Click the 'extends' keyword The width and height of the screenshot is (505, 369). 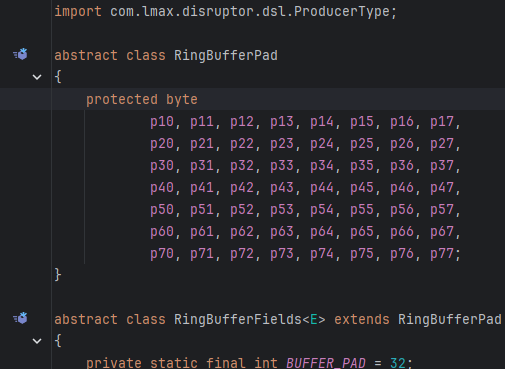coord(362,319)
